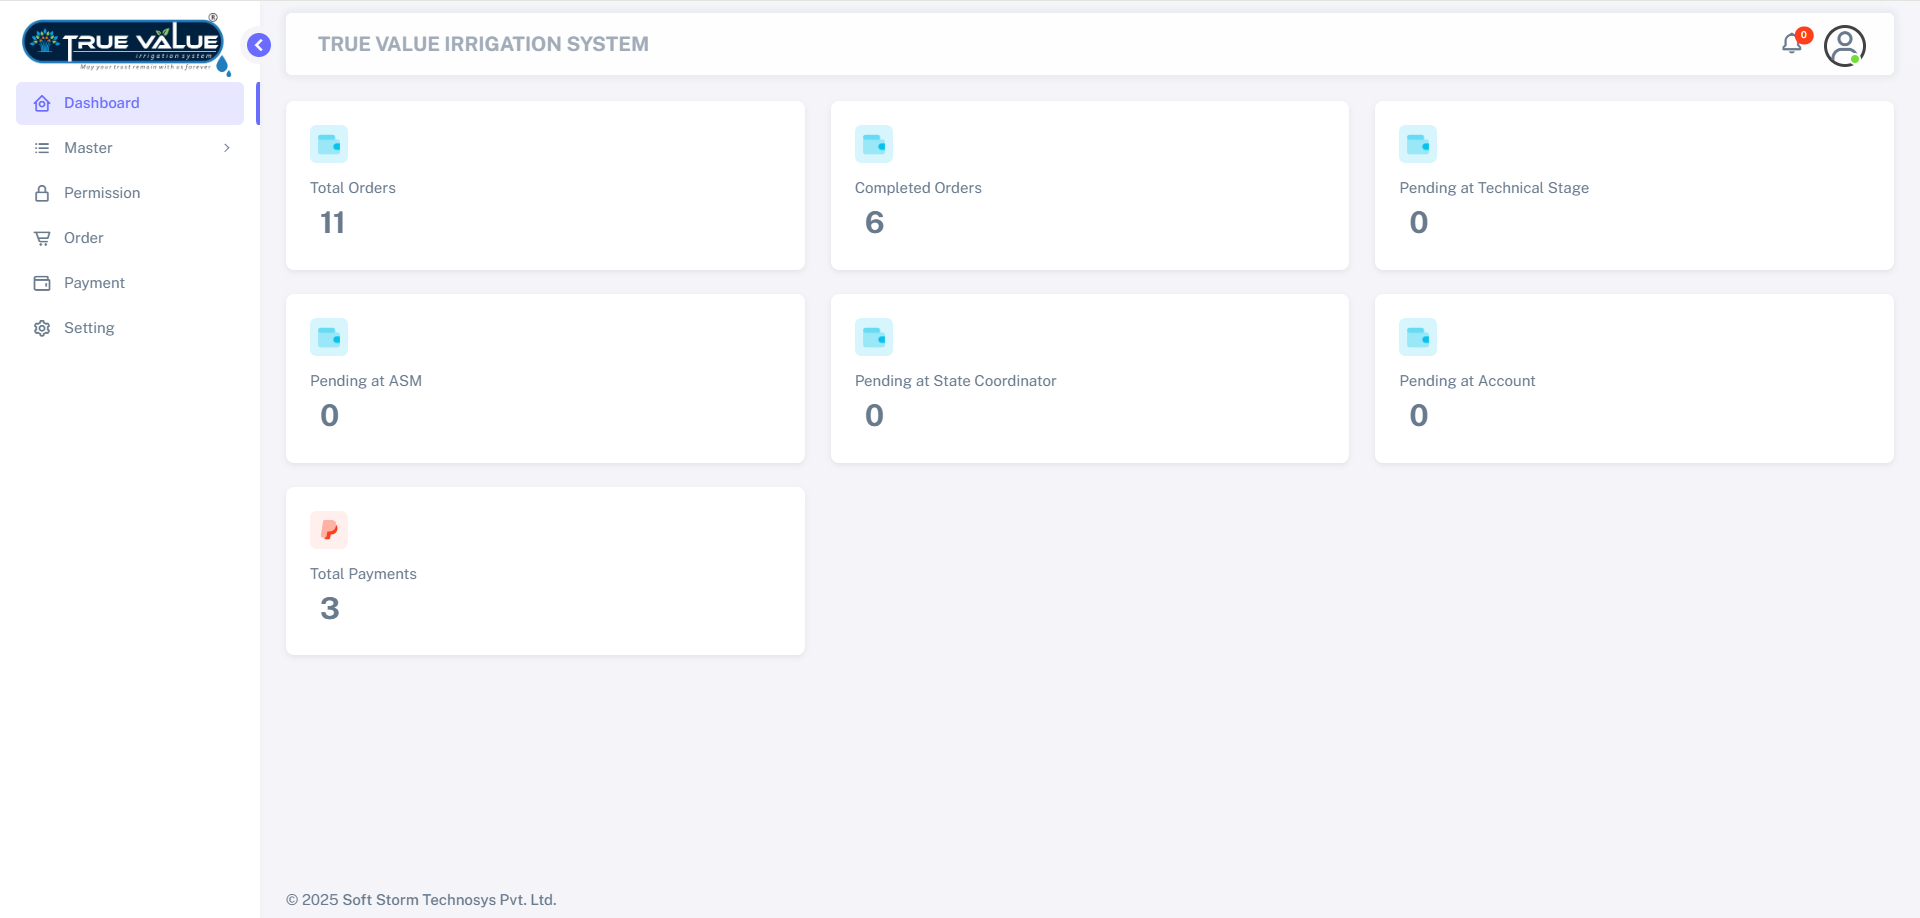Select the Dashboard home icon
Viewport: 1920px width, 918px height.
point(41,103)
